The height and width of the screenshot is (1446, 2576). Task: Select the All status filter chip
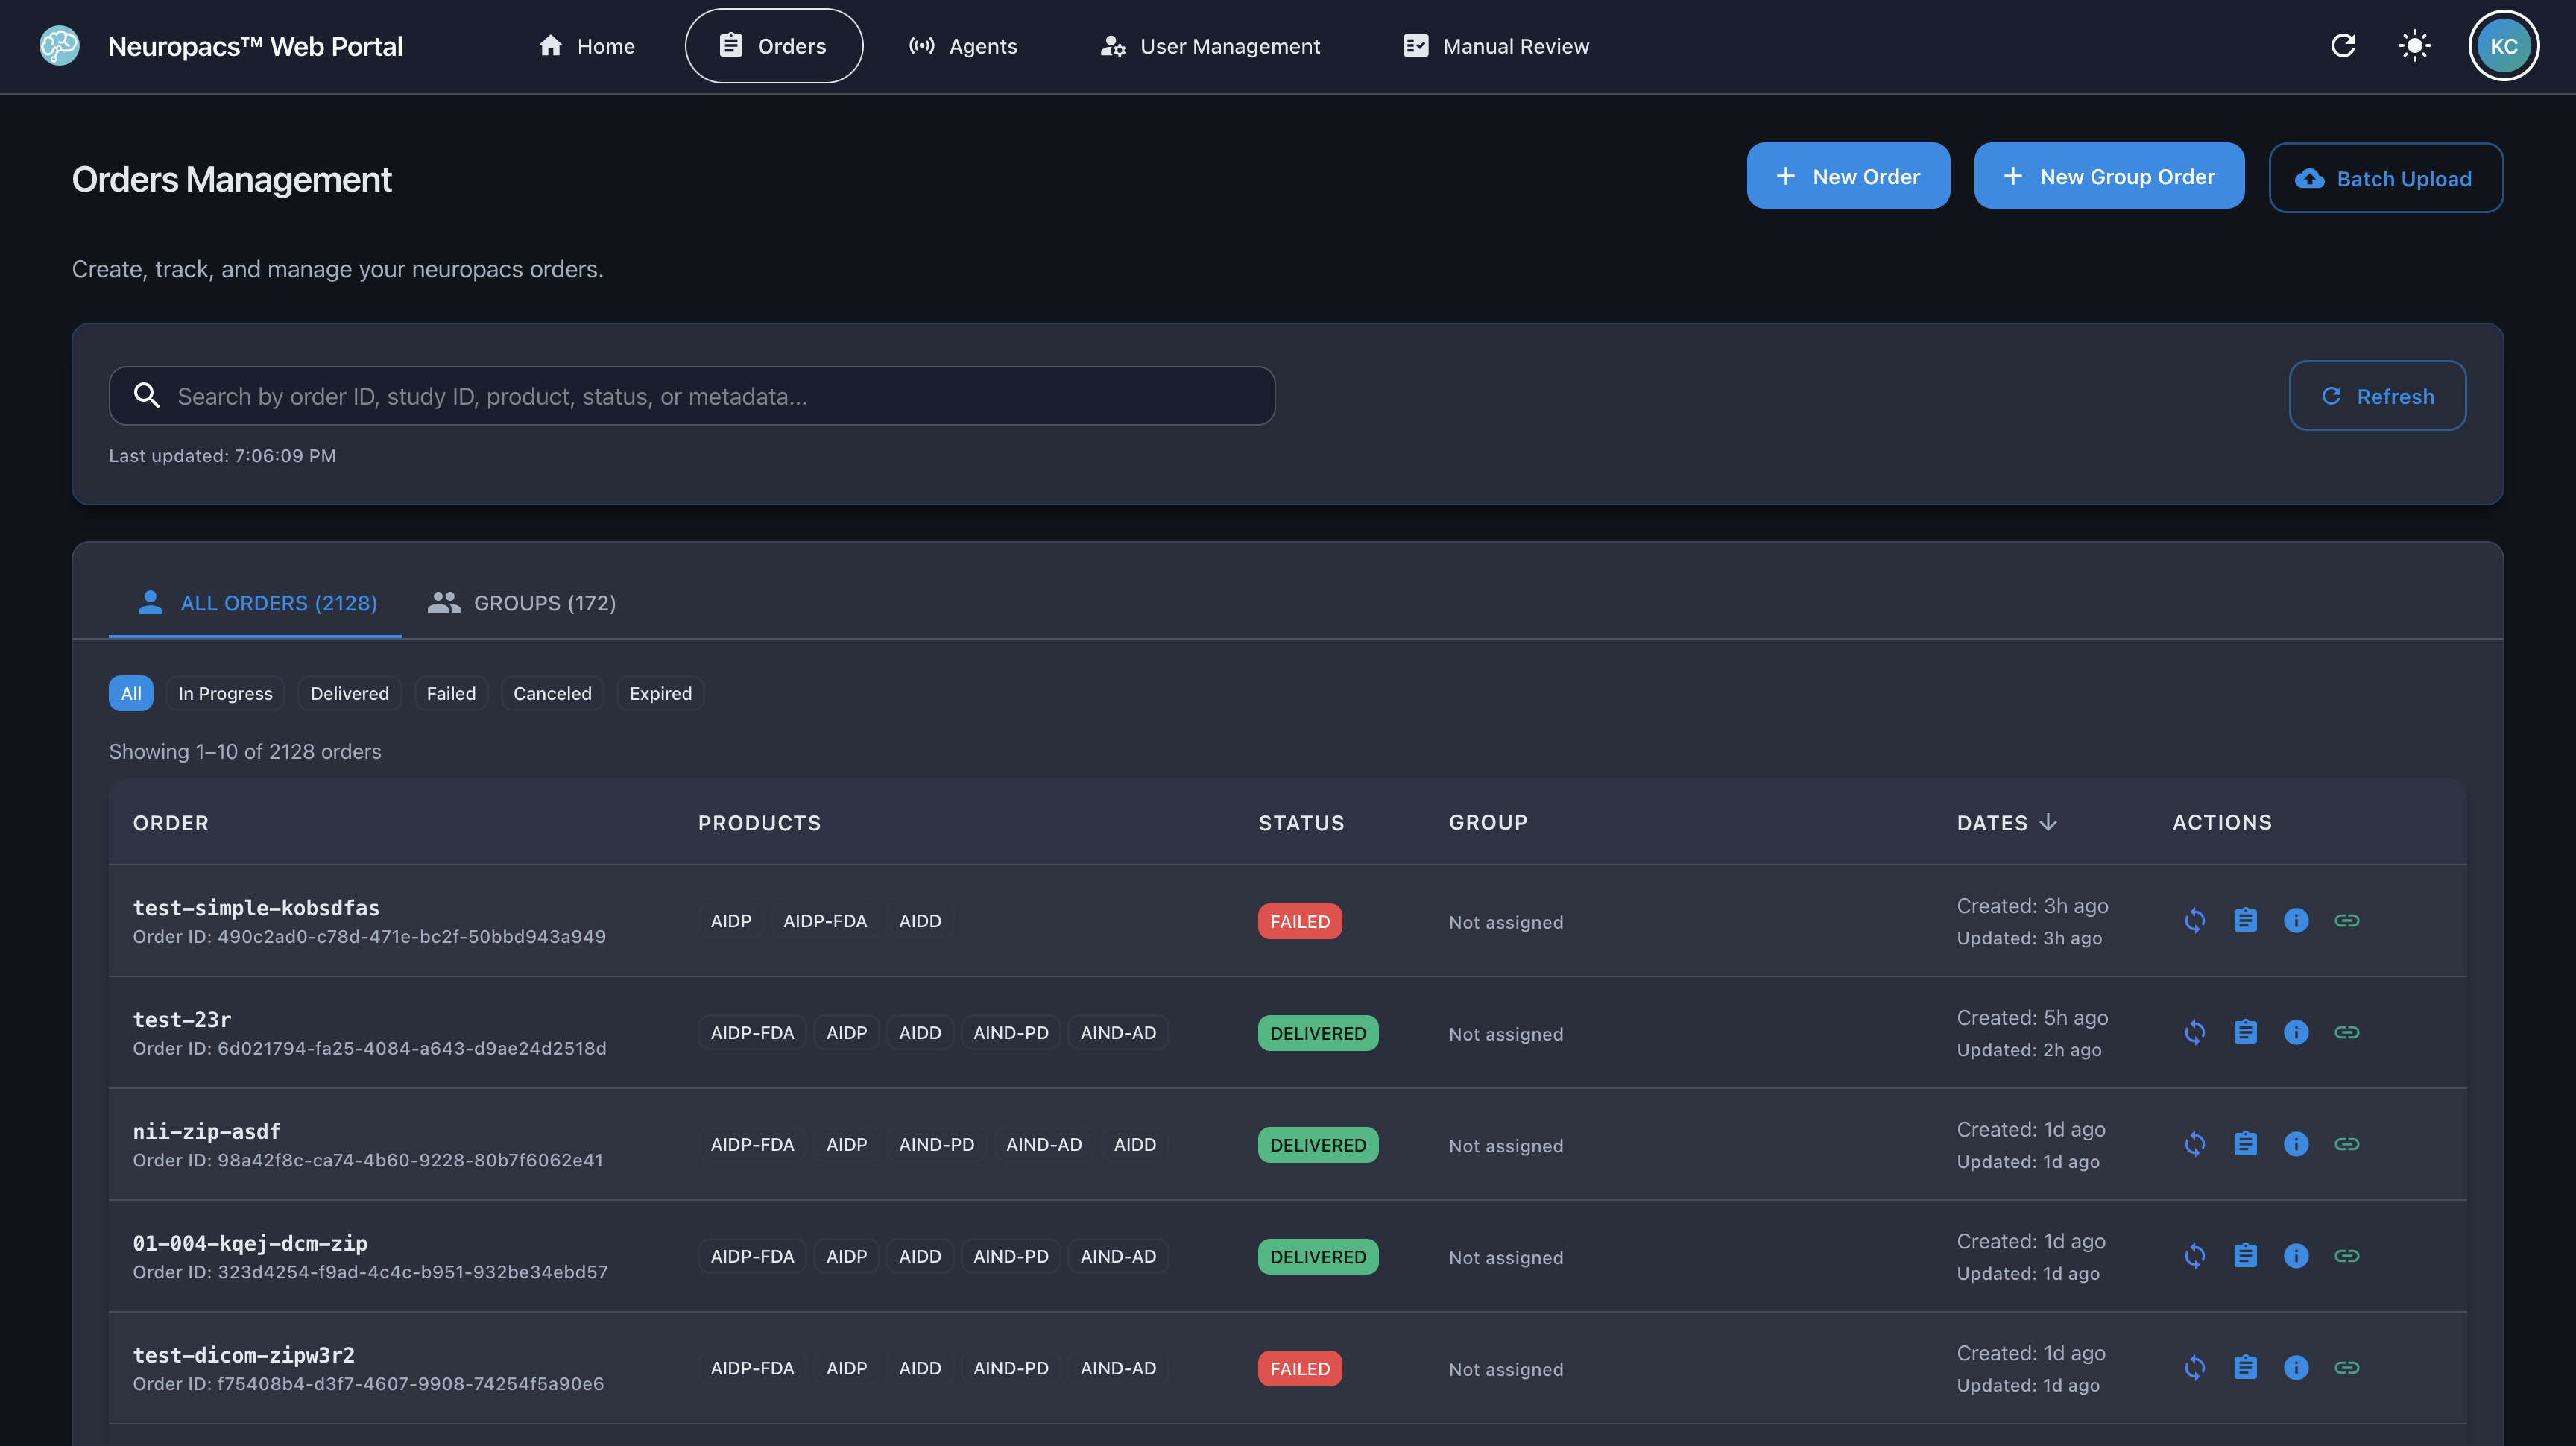[x=131, y=693]
